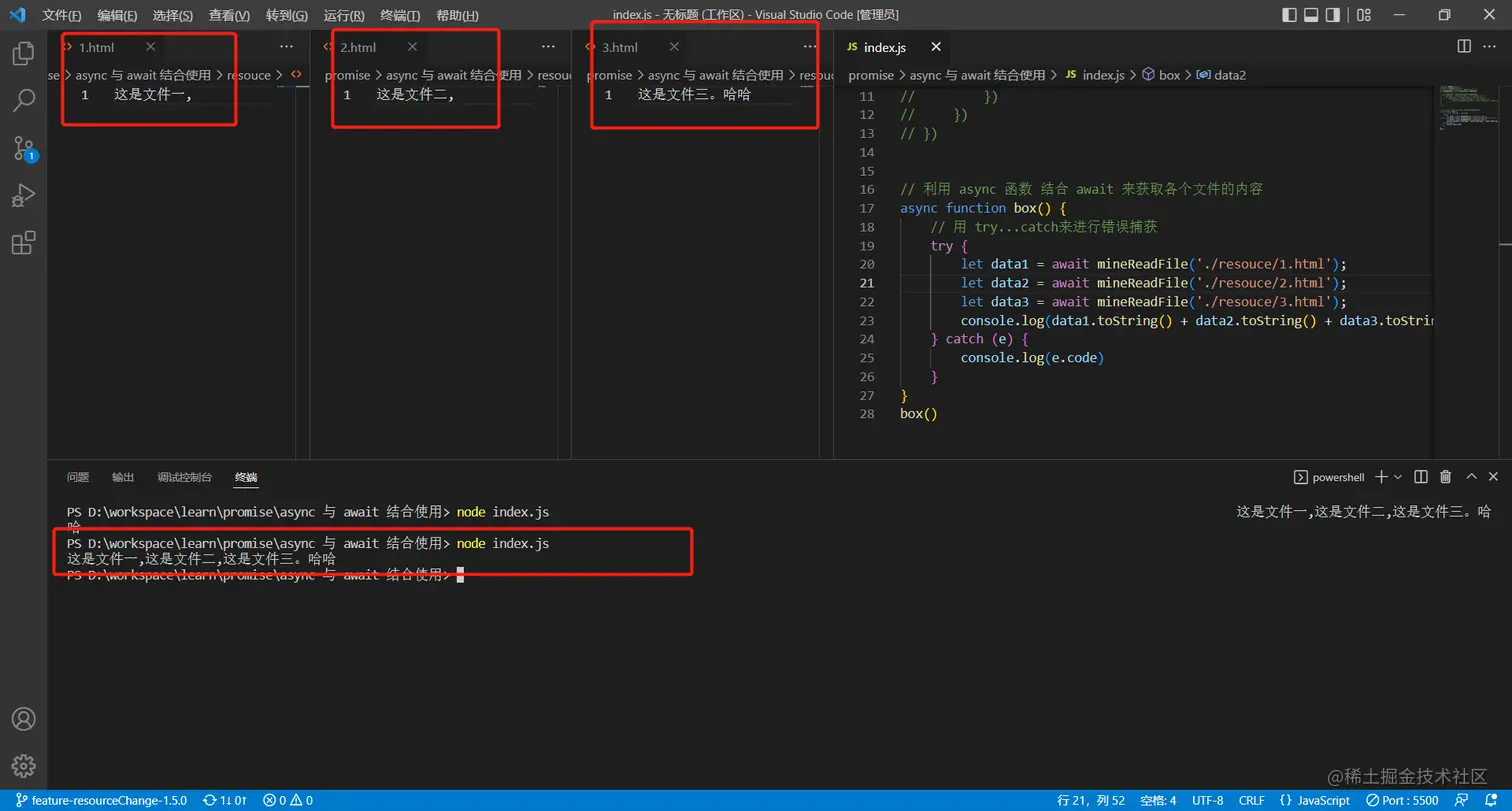Synchronize changes 1↓ 0↑ in status bar
The width and height of the screenshot is (1512, 811).
[225, 800]
